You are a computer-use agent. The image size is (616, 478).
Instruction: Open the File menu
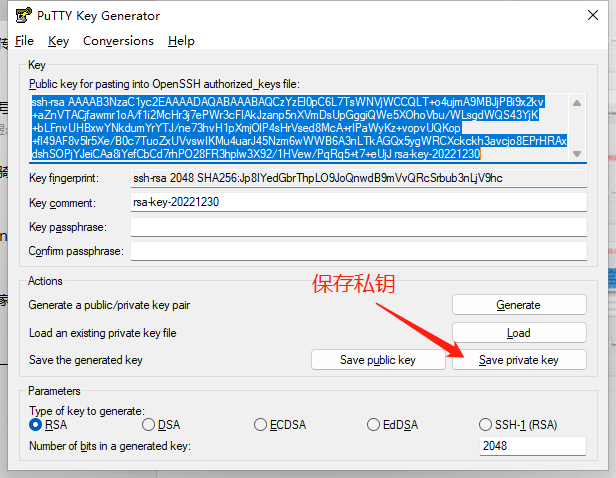(x=24, y=41)
